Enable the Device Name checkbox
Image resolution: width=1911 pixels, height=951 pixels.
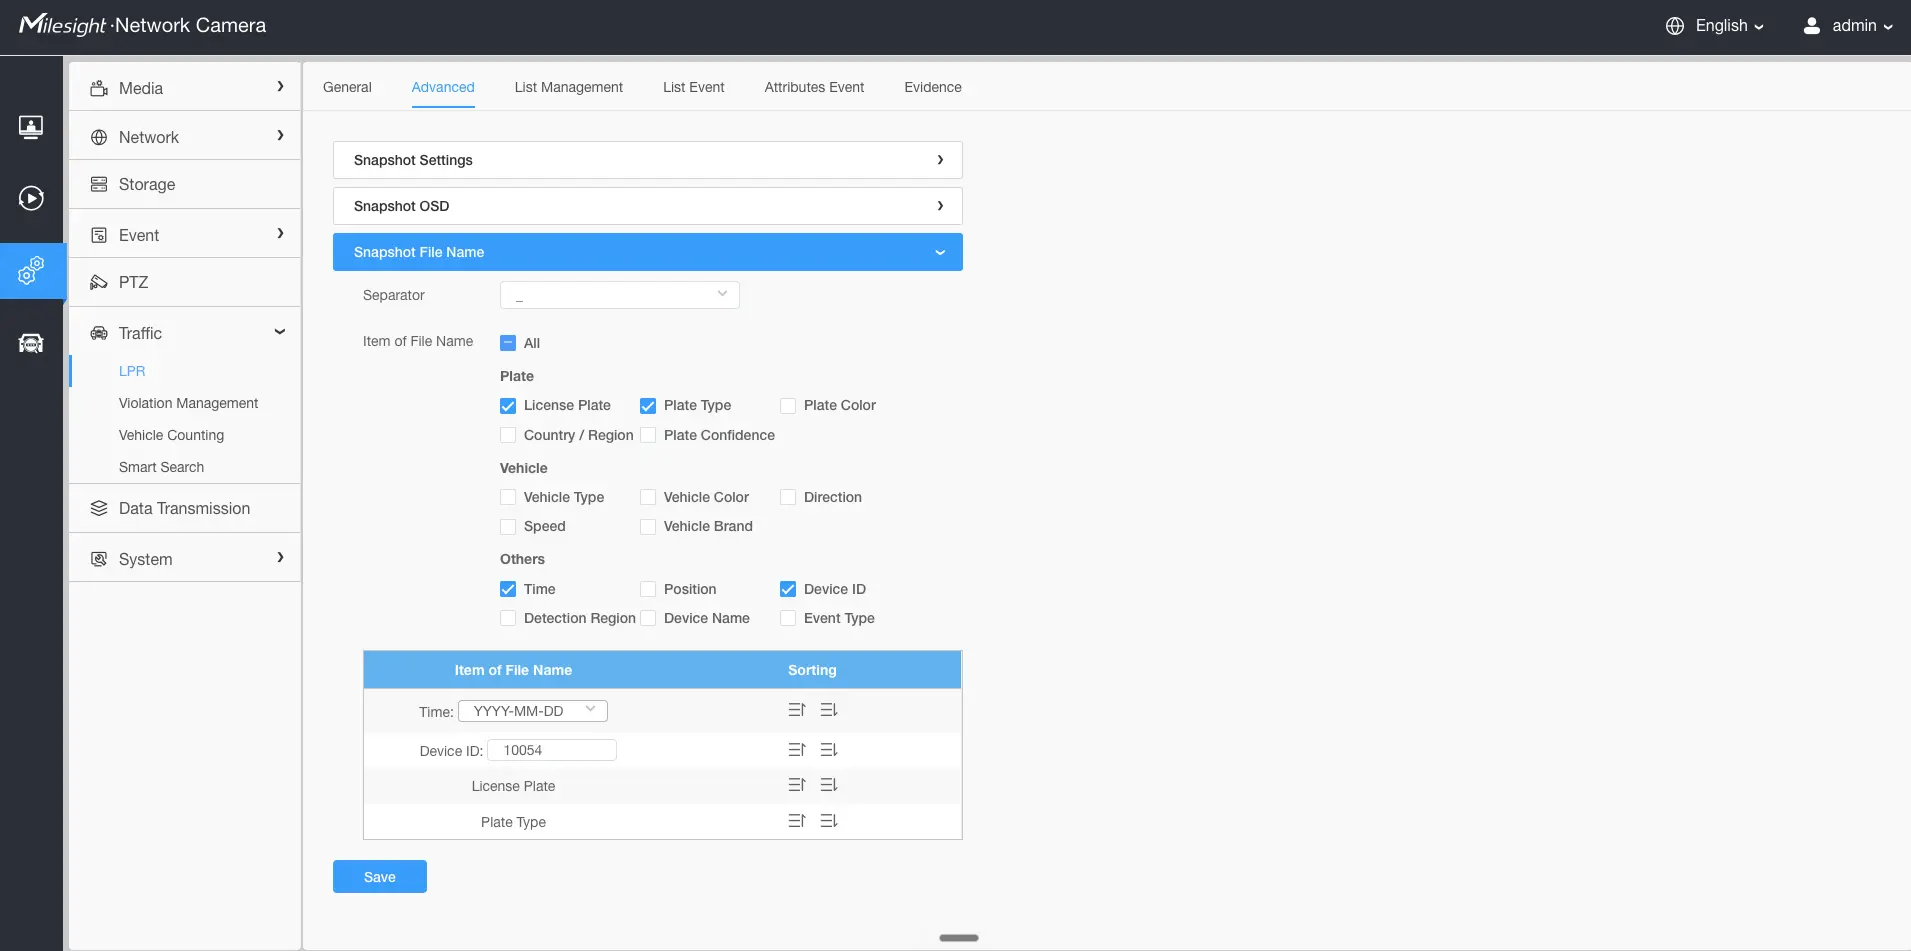click(x=648, y=618)
